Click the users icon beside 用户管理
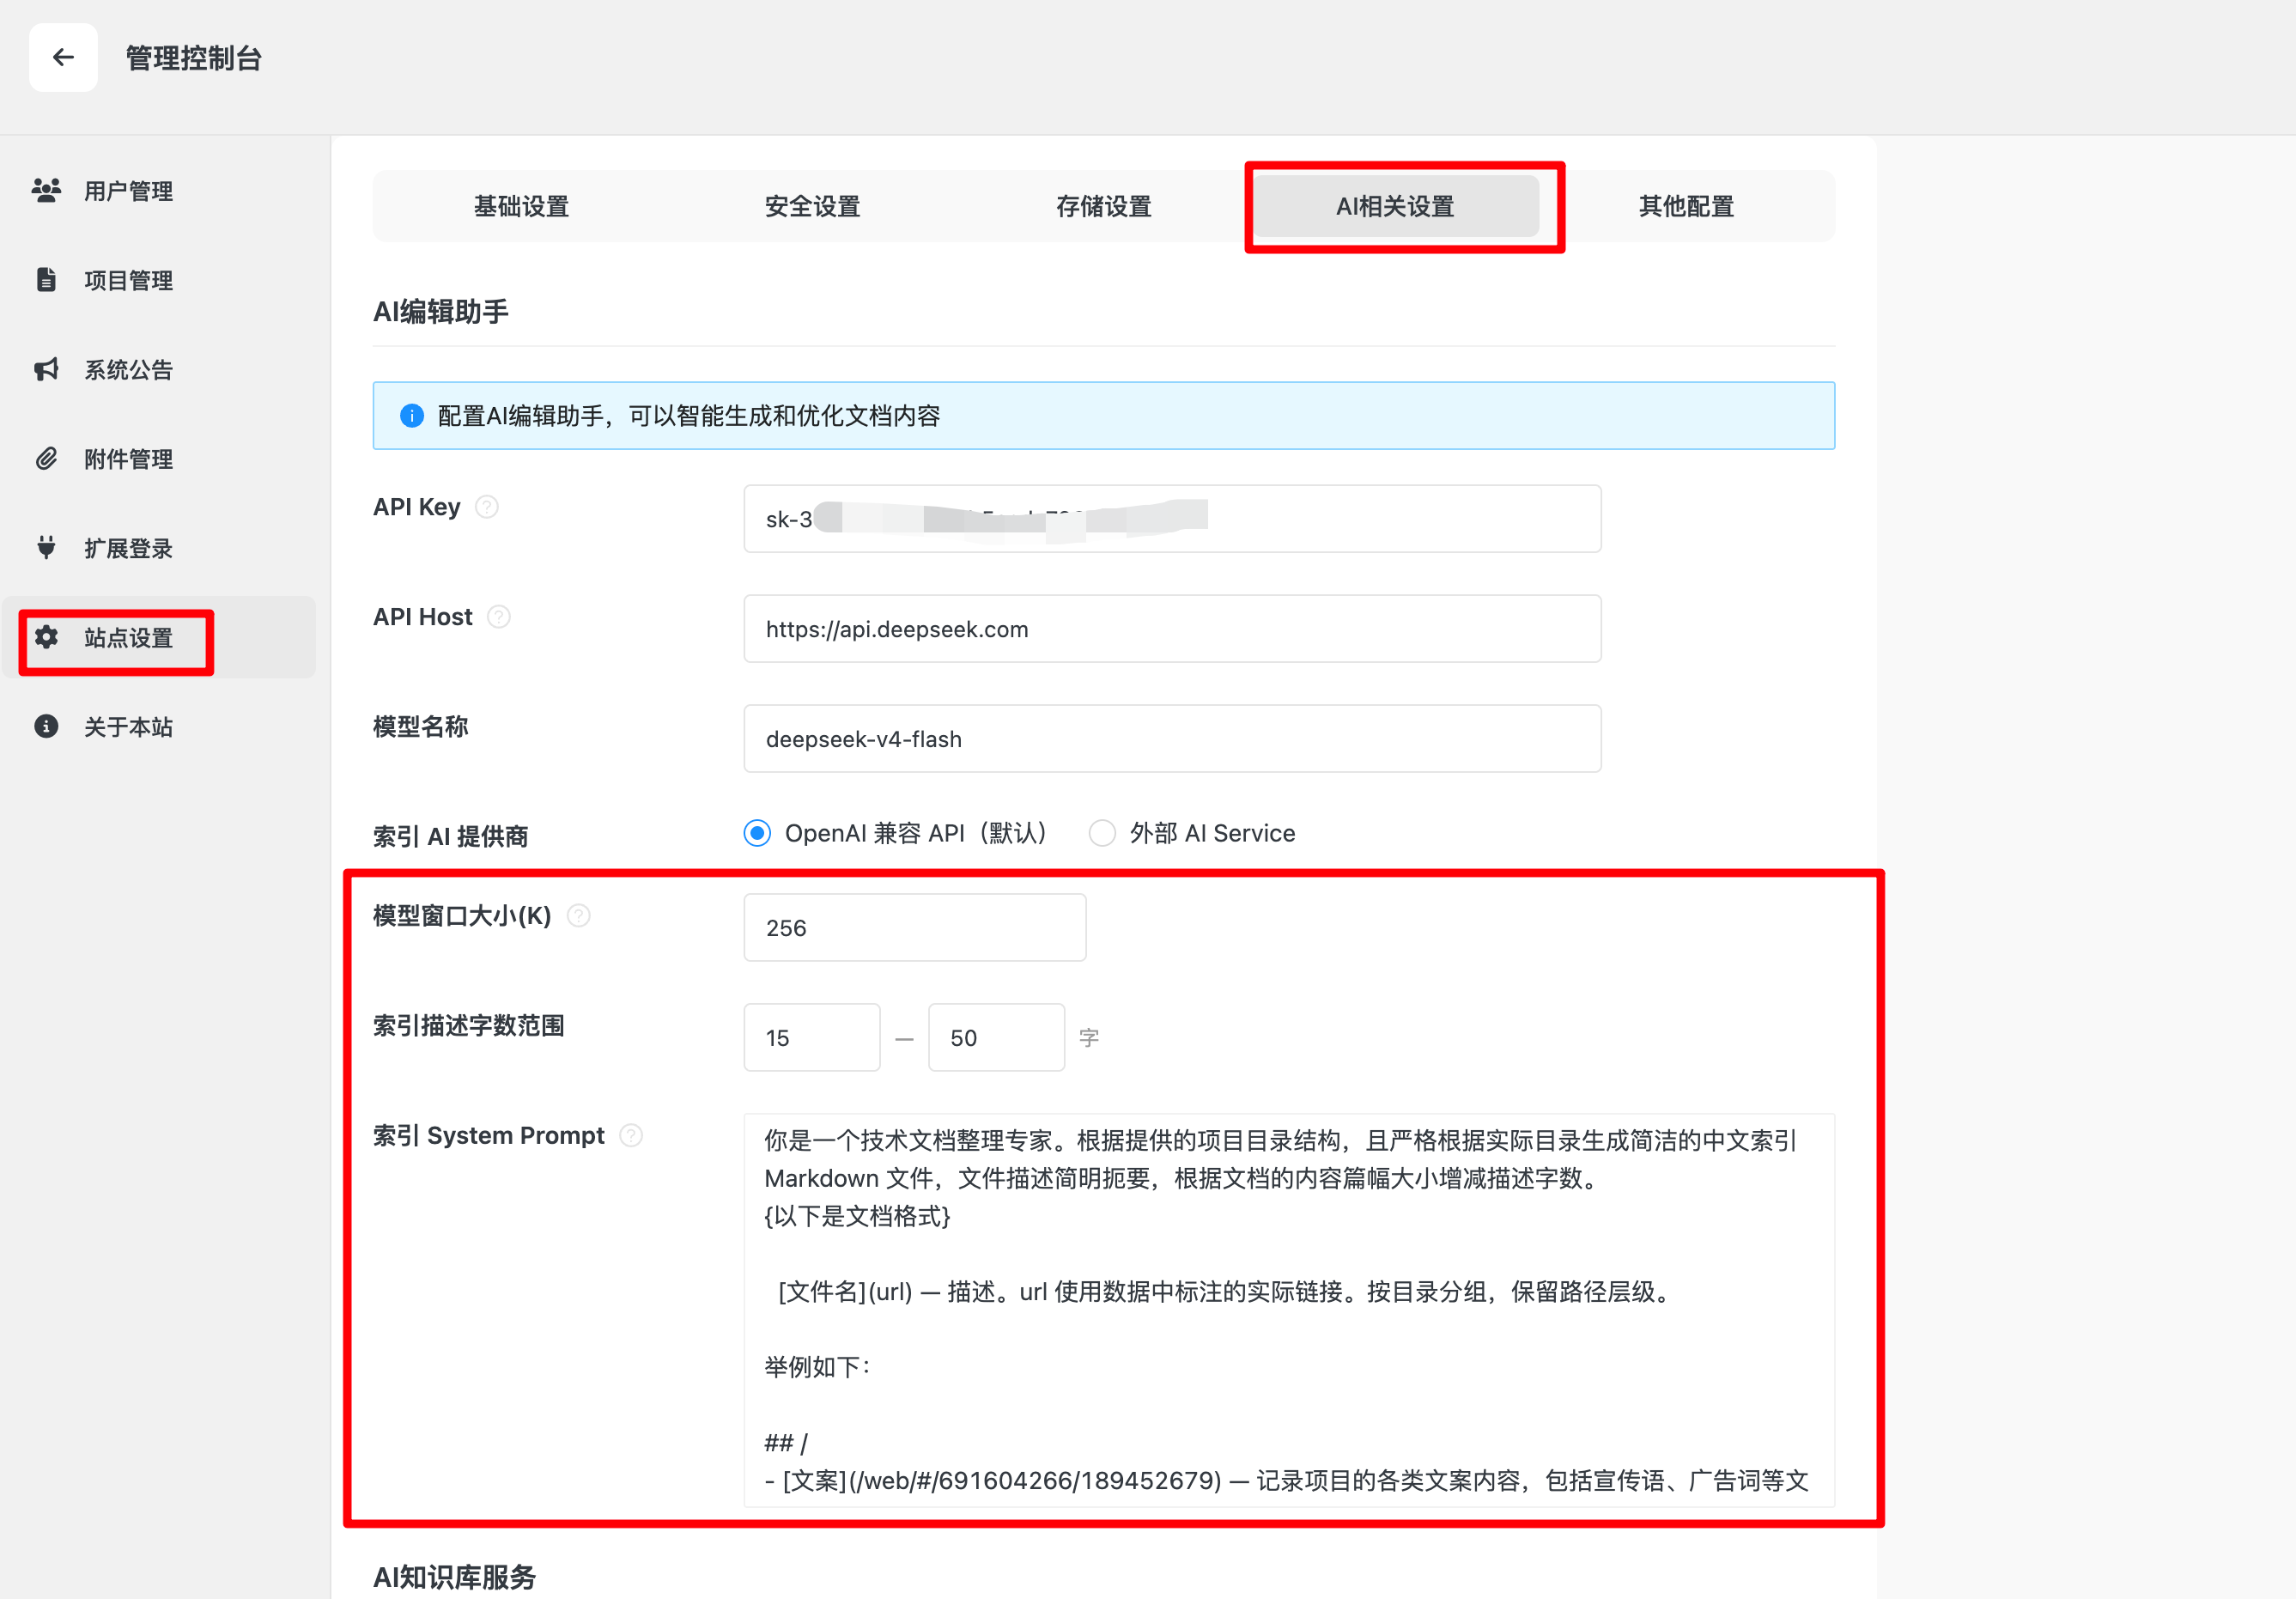The width and height of the screenshot is (2296, 1599). coord(46,190)
